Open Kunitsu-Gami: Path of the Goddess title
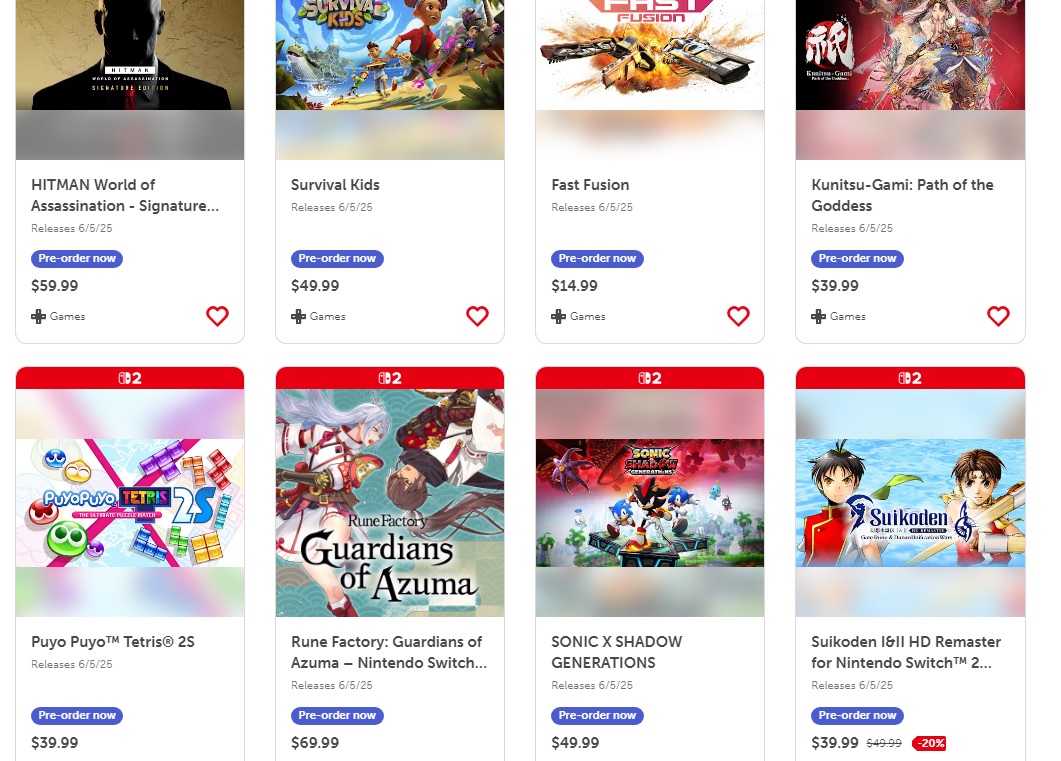1061x761 pixels. pyautogui.click(x=902, y=195)
